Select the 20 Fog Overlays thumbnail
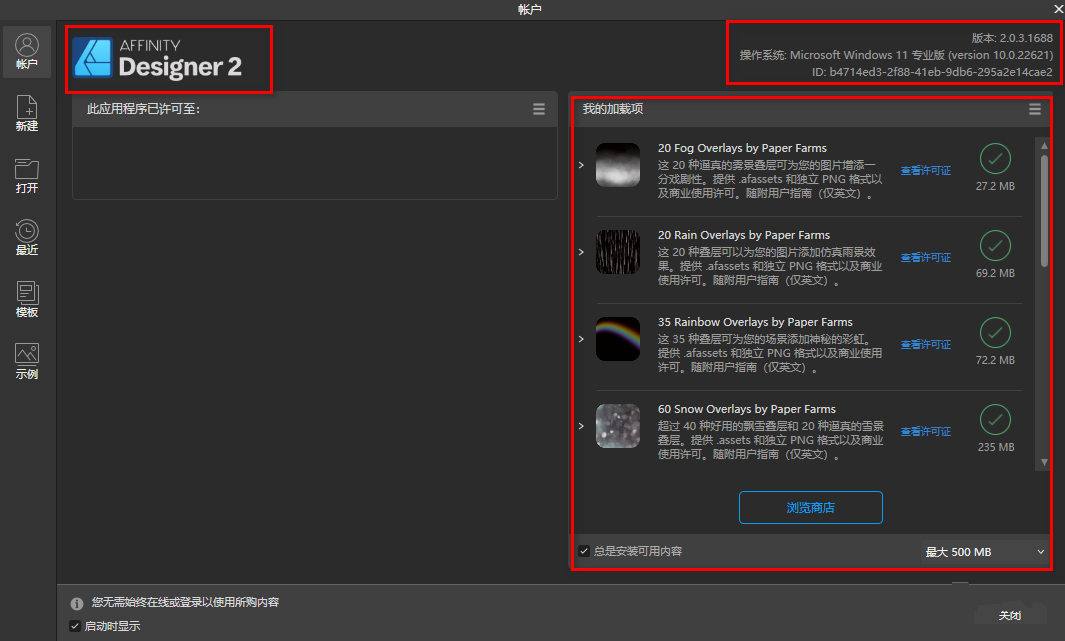 pyautogui.click(x=618, y=165)
